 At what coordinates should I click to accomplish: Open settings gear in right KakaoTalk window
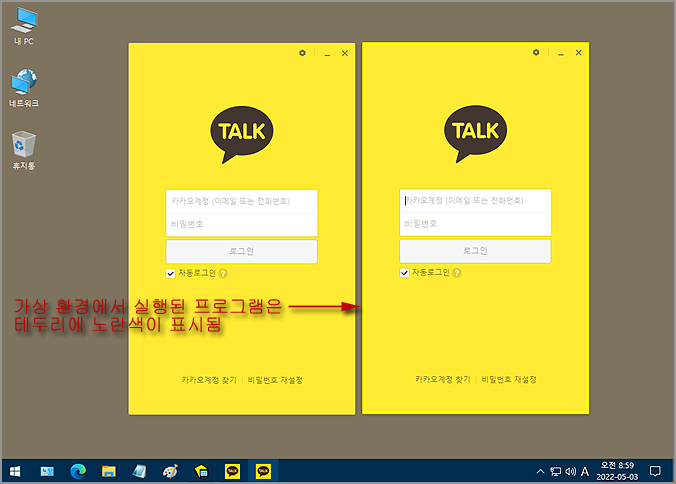click(536, 52)
